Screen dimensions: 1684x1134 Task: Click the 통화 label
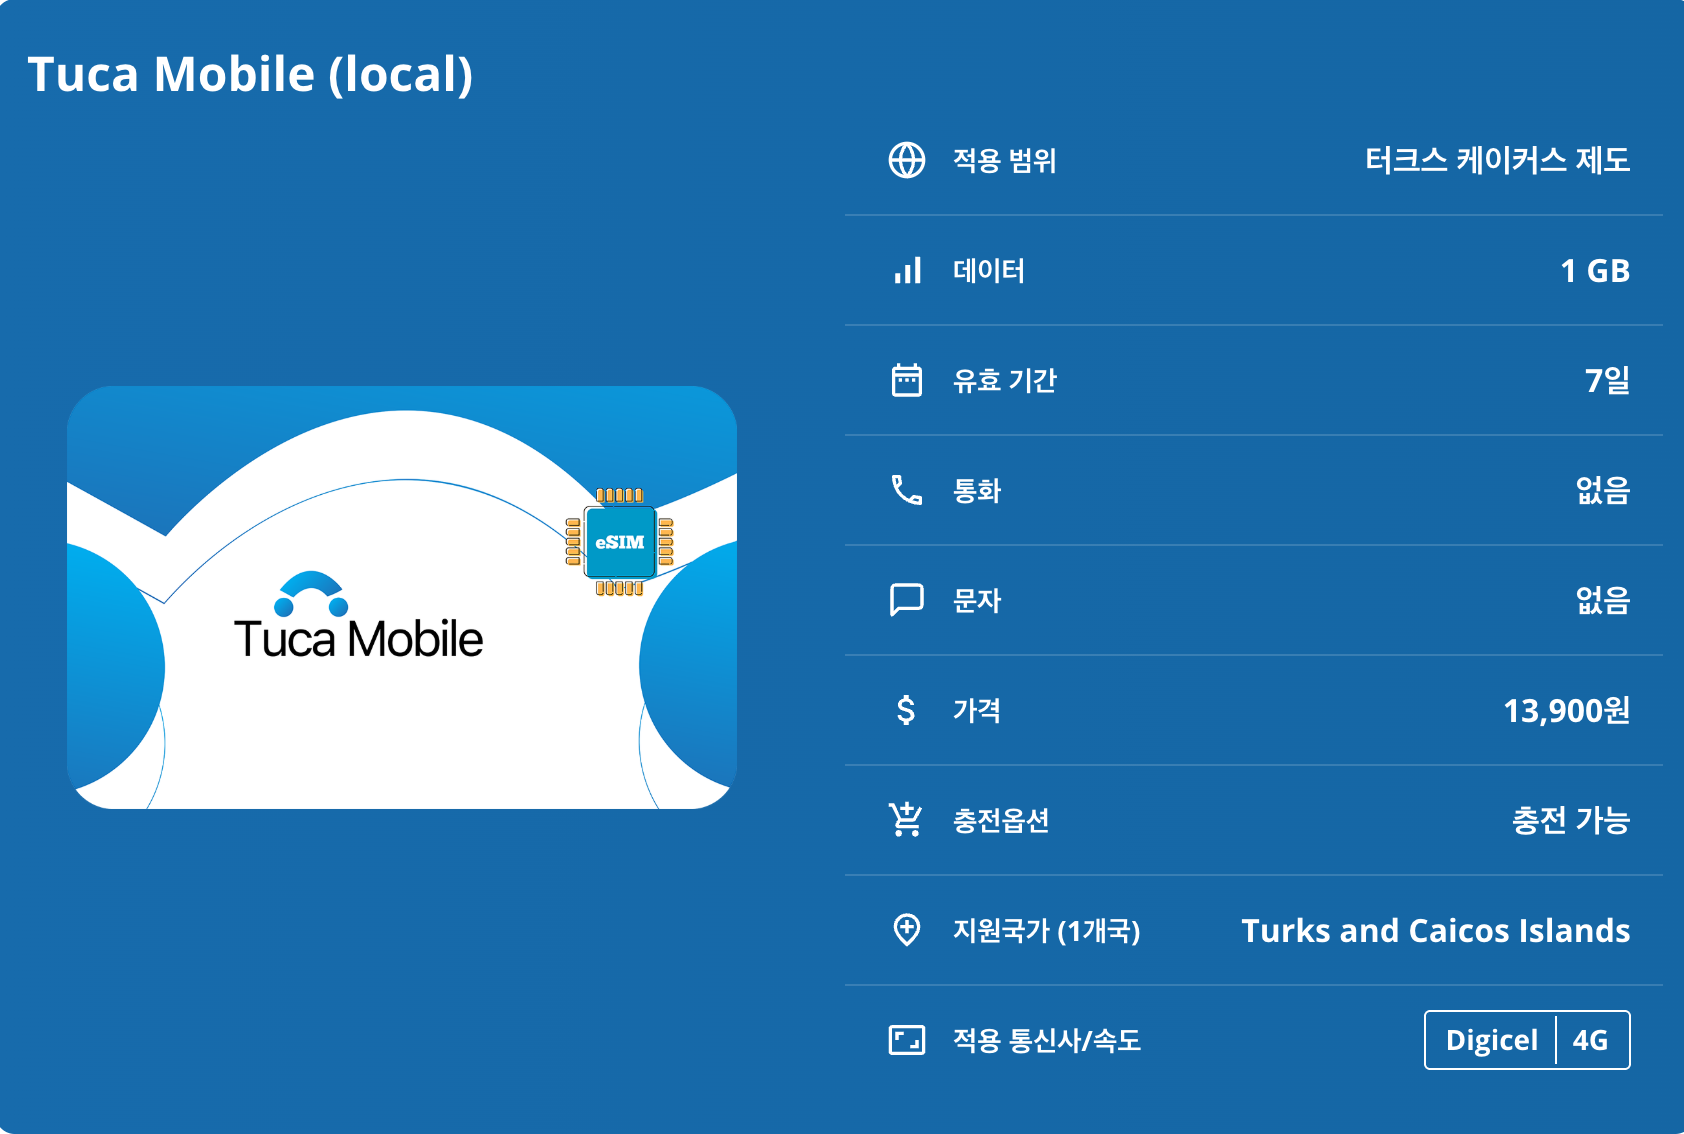[x=976, y=490]
